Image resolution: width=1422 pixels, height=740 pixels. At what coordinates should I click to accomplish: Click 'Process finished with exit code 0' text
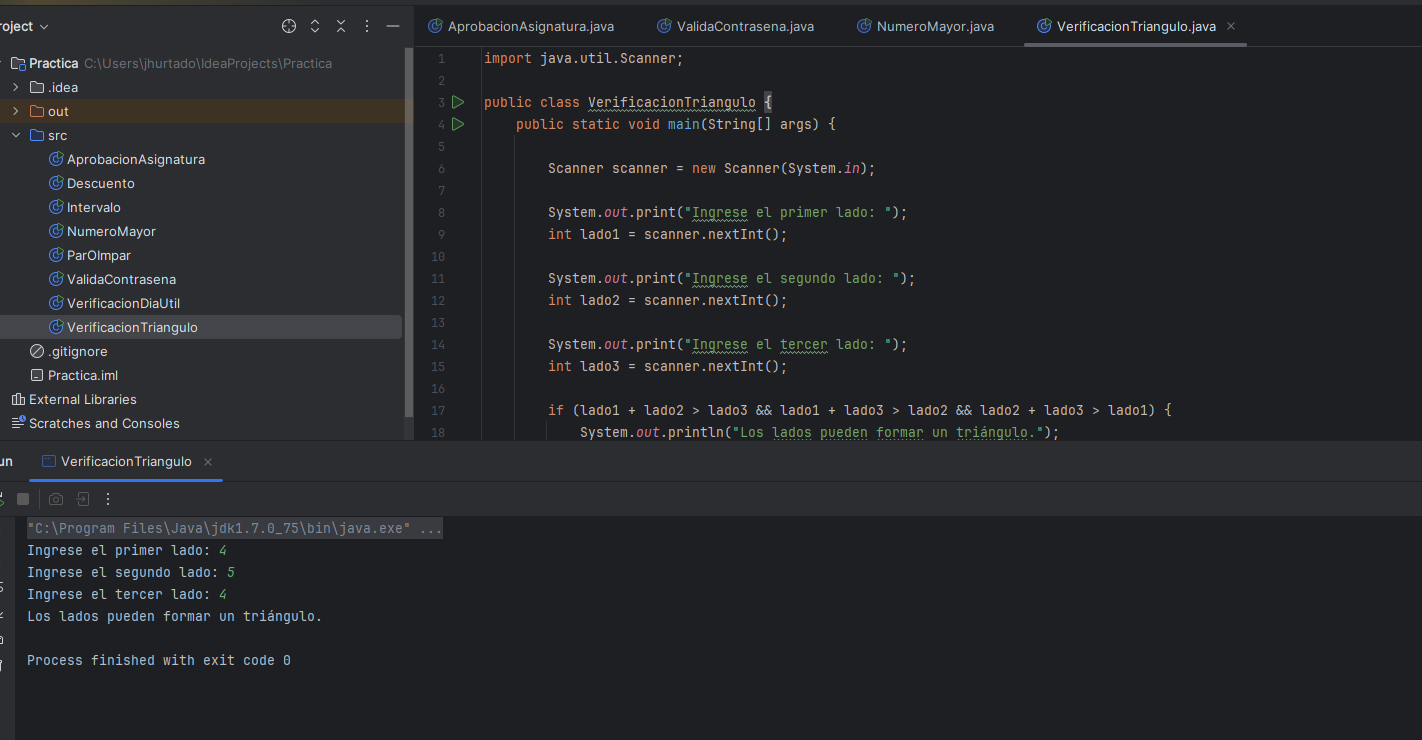pos(159,660)
